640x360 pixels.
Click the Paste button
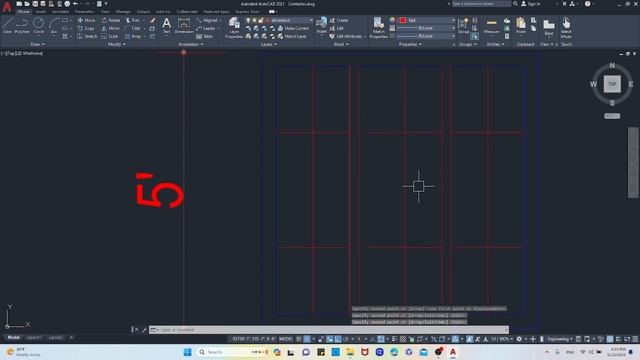521,26
